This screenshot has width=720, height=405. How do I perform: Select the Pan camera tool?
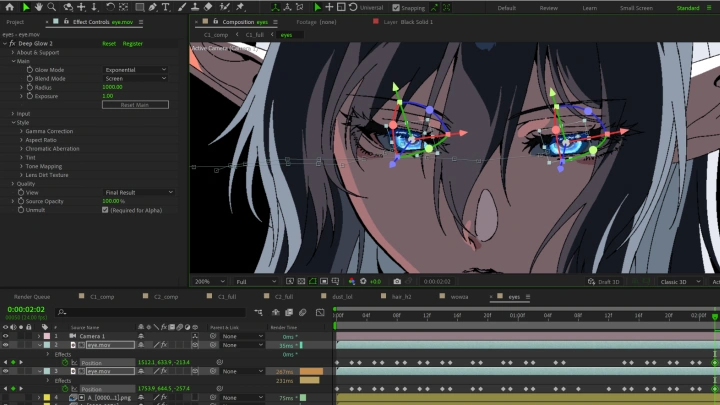click(81, 7)
